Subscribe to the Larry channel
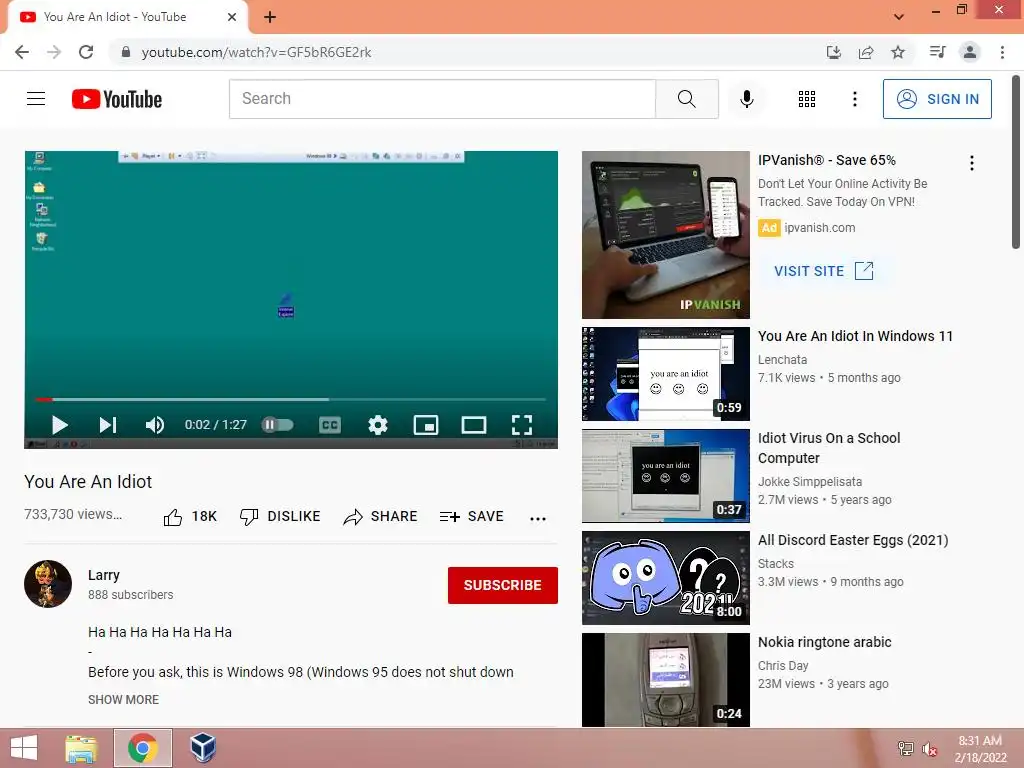The height and width of the screenshot is (768, 1024). point(502,585)
